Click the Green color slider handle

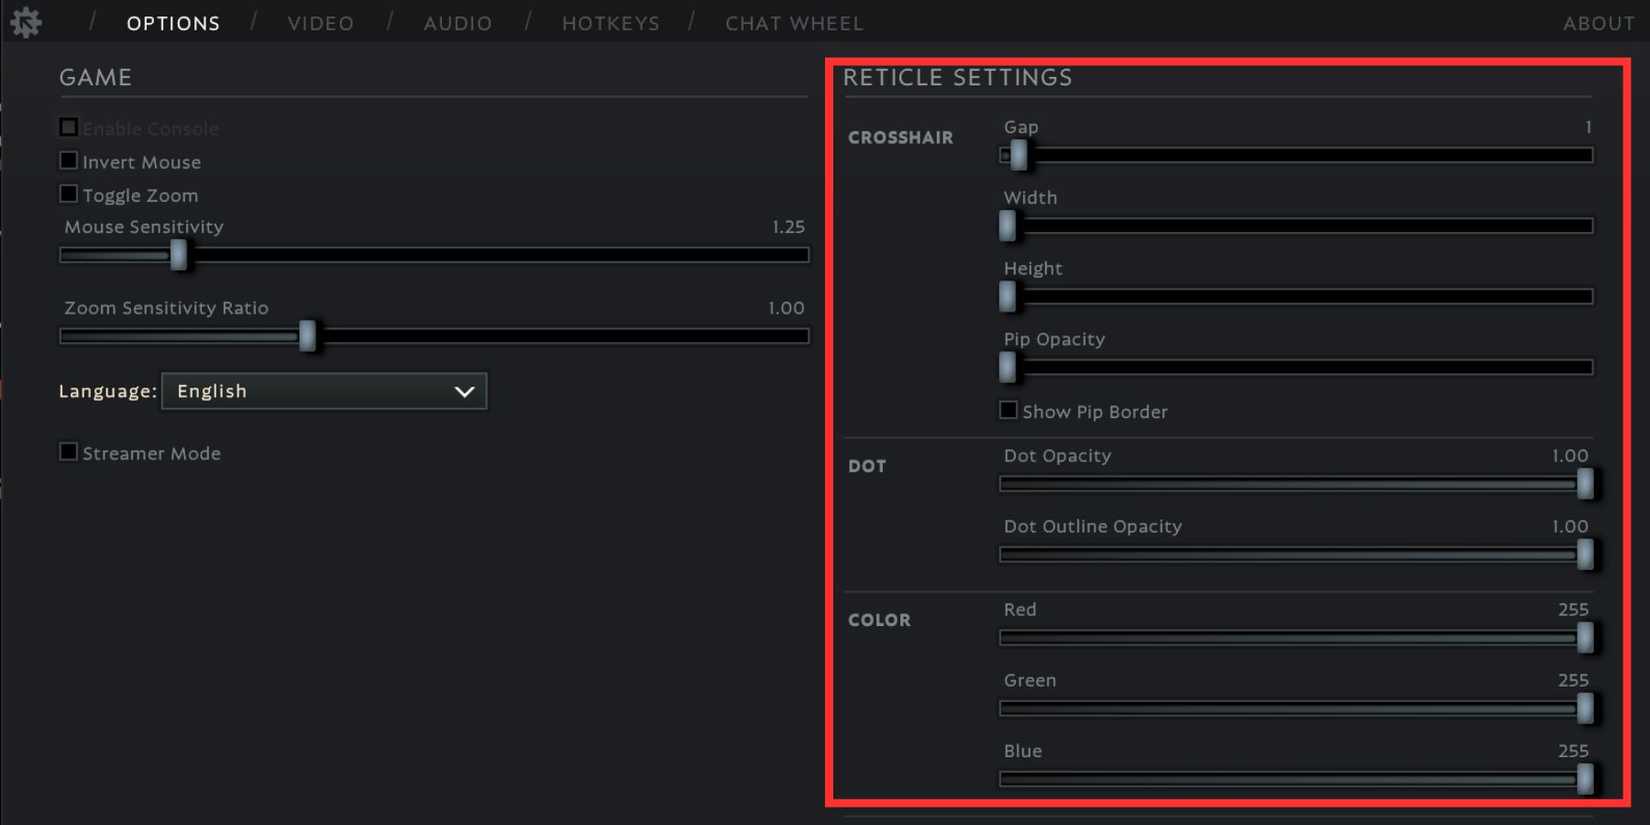tap(1585, 709)
